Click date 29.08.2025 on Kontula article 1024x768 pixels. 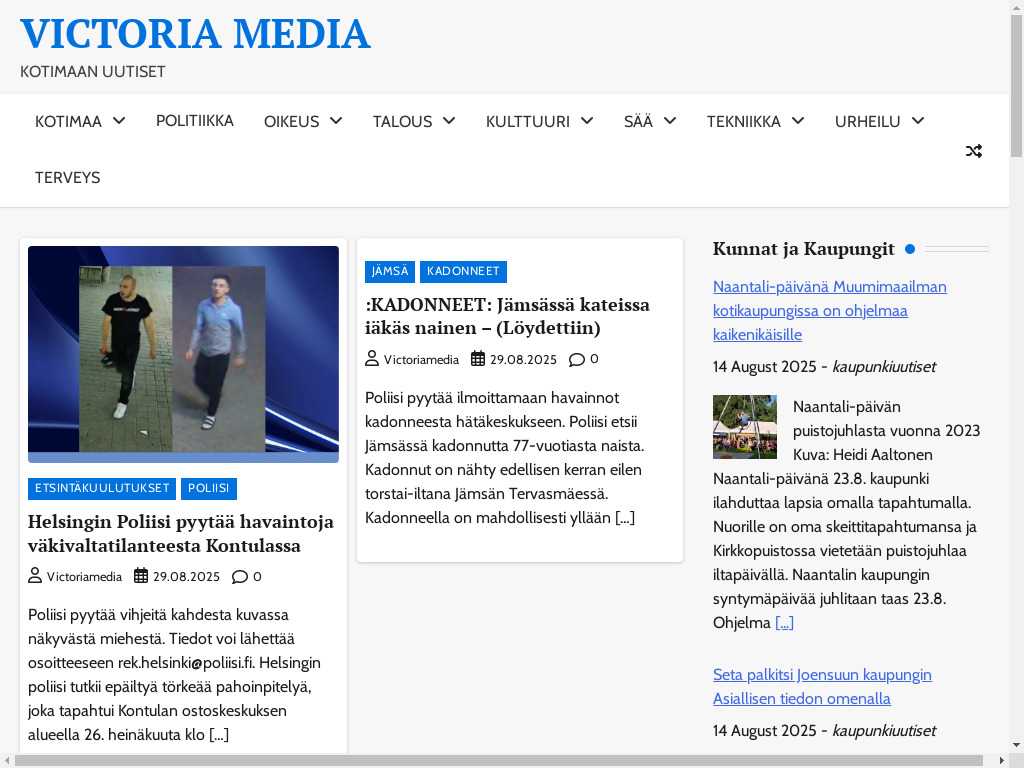coord(186,577)
